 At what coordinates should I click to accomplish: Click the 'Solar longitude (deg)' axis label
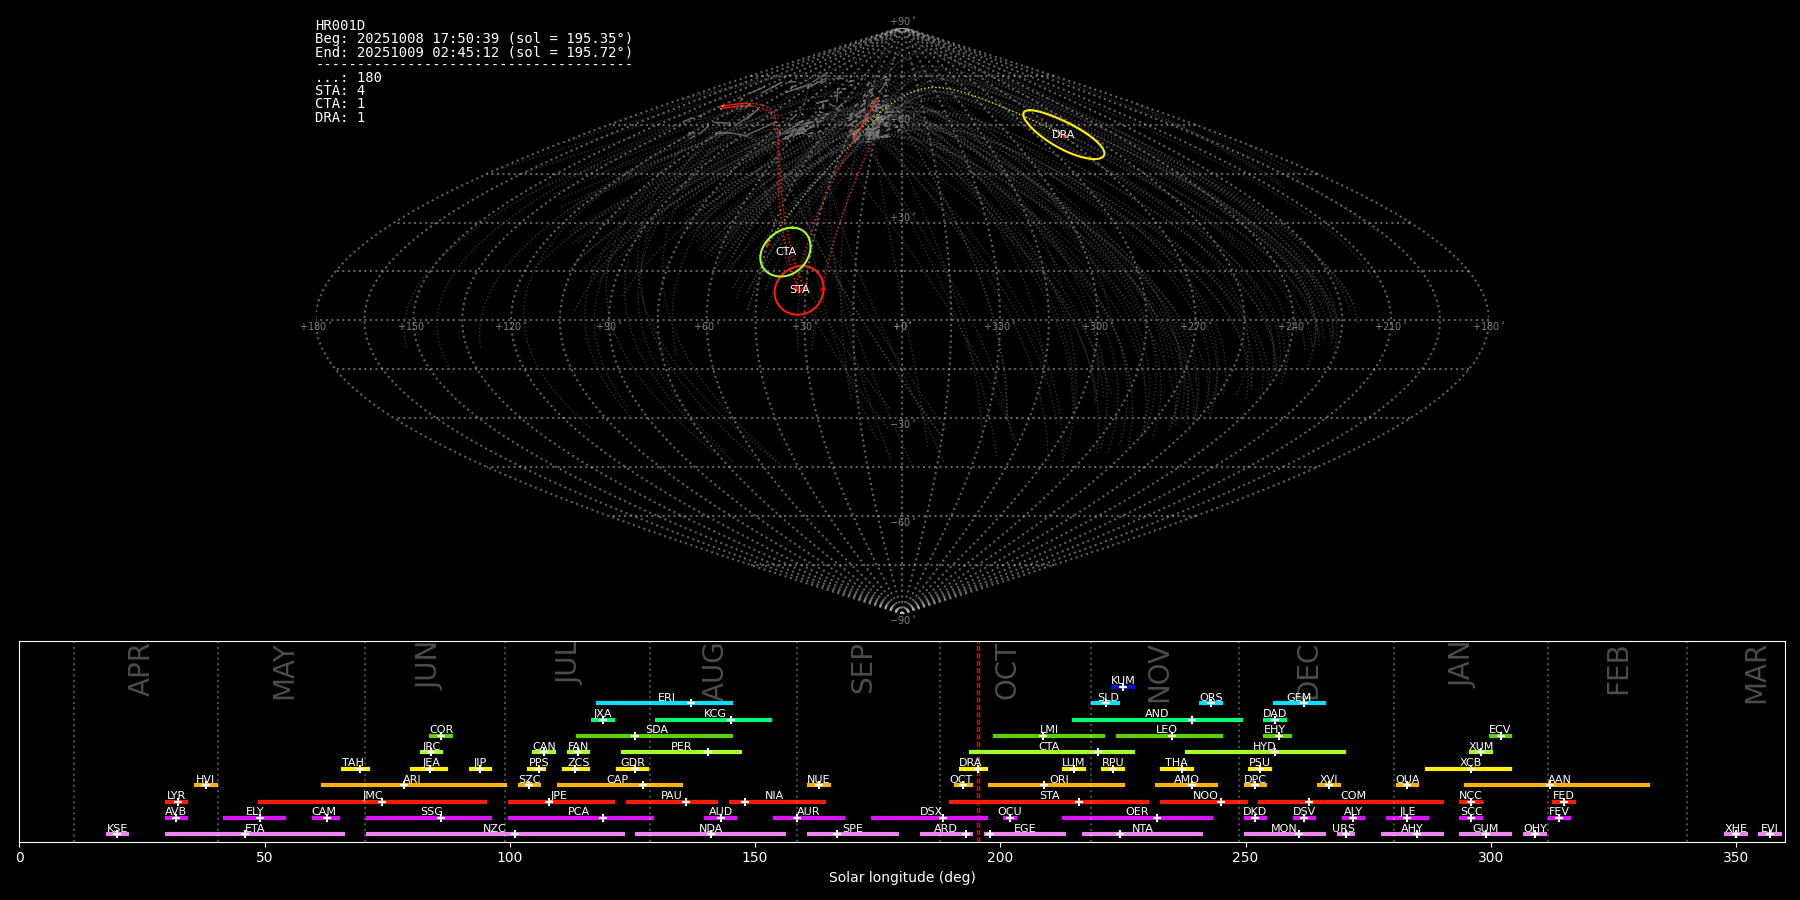pyautogui.click(x=902, y=878)
